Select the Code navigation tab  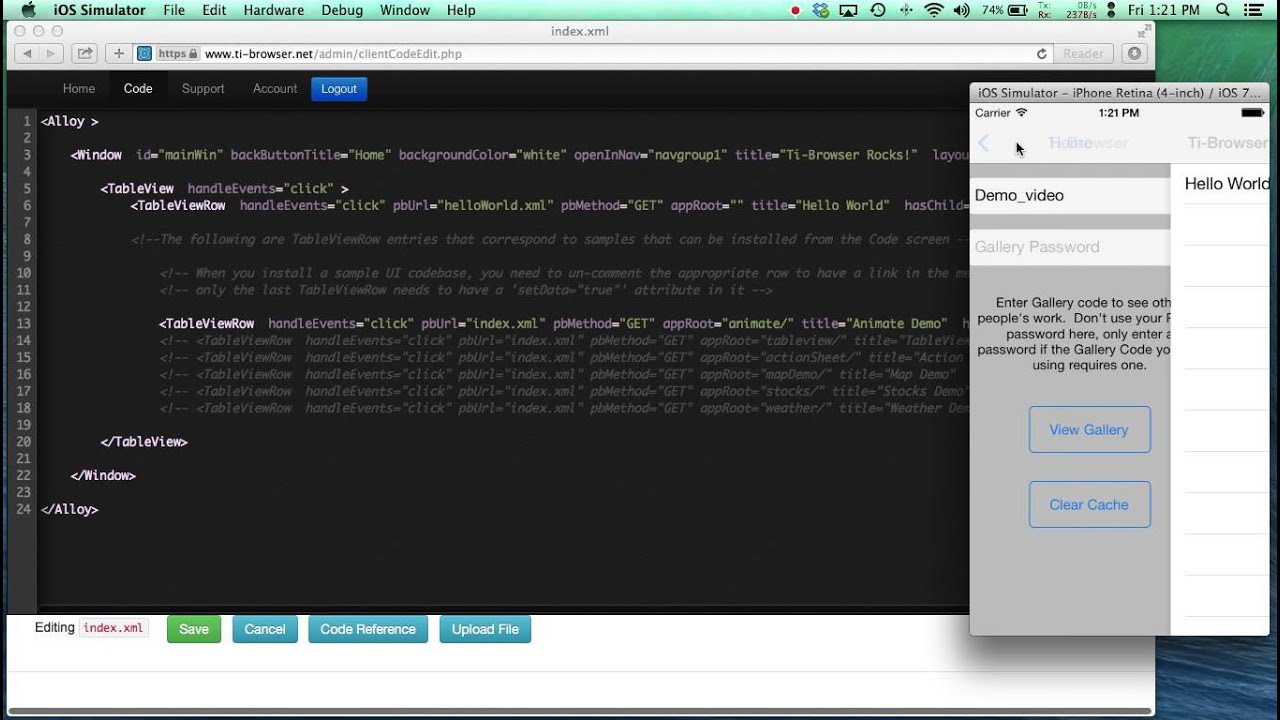tap(138, 89)
